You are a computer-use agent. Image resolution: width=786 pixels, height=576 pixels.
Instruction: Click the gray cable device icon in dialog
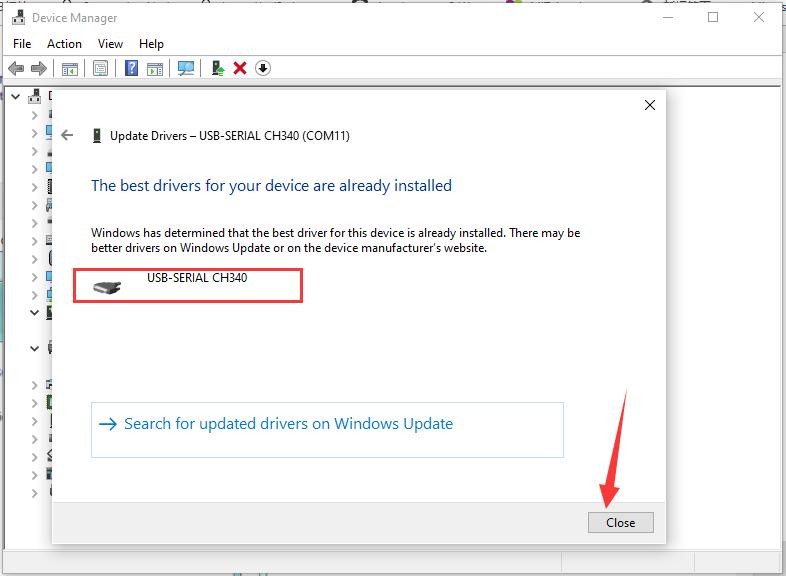(107, 287)
